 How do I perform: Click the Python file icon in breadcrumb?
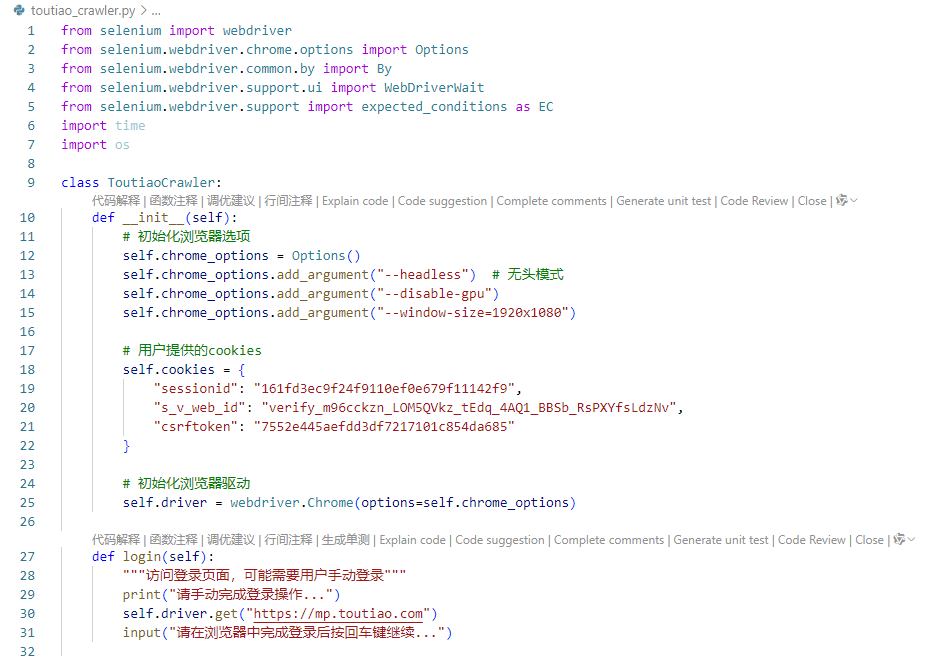19,10
